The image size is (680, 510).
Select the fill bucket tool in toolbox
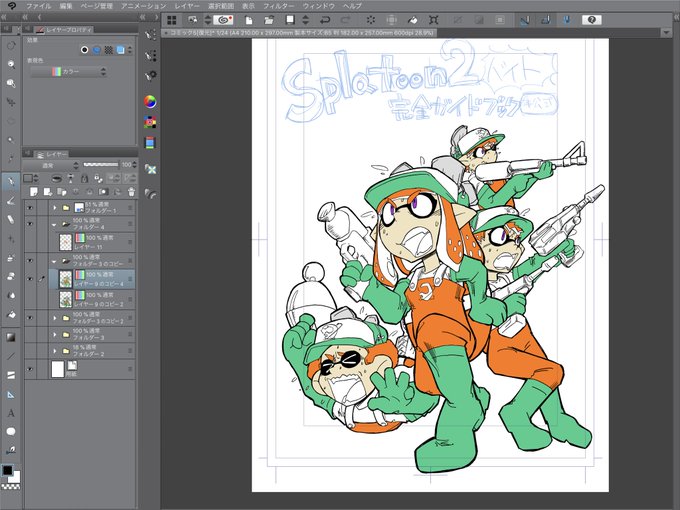(x=11, y=314)
